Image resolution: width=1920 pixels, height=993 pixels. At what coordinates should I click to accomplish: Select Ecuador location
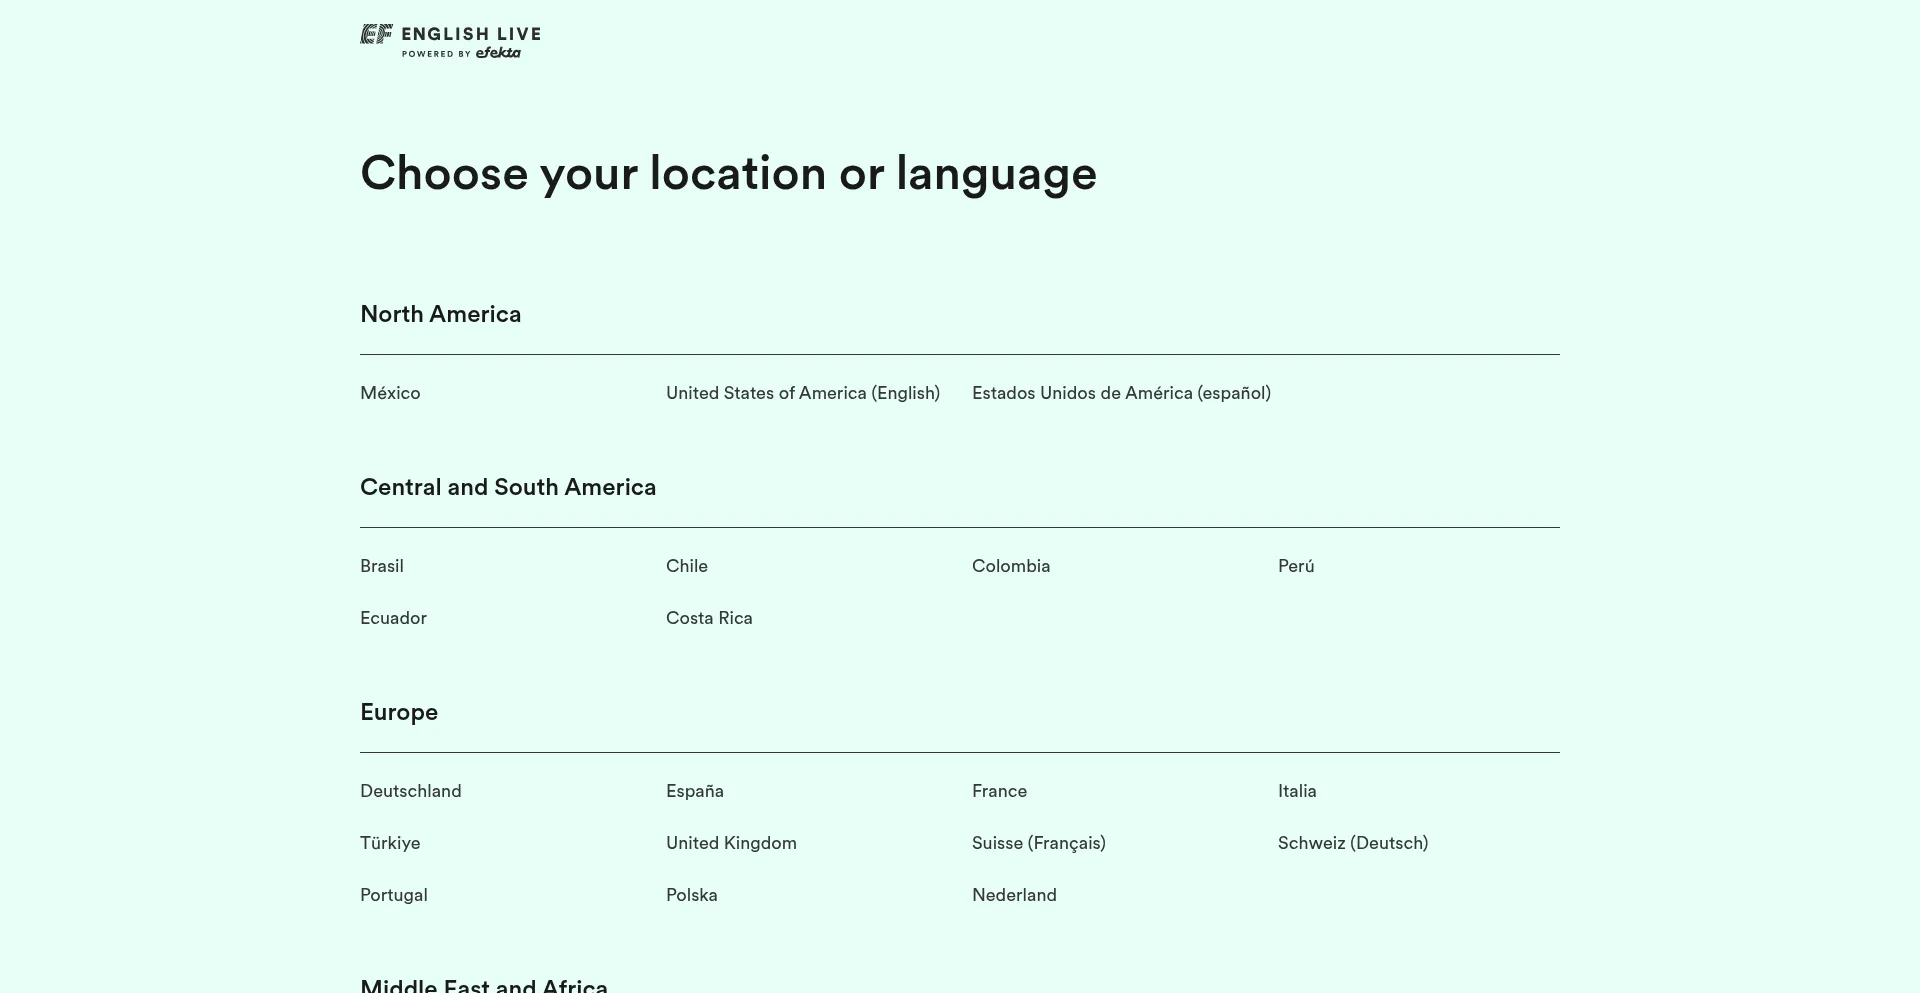[x=393, y=618]
